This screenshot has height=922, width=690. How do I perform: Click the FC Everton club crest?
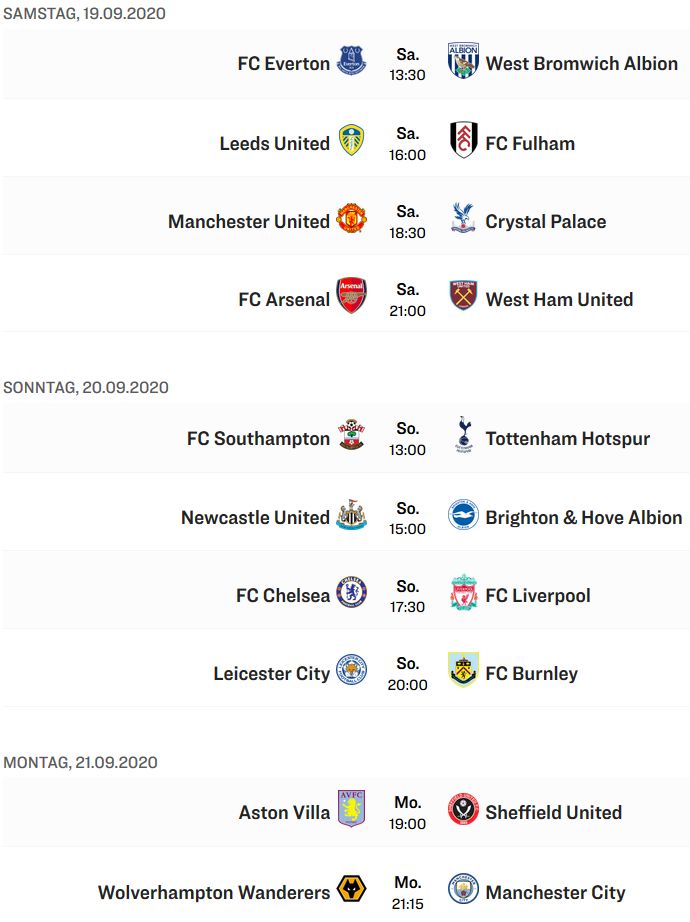(351, 61)
